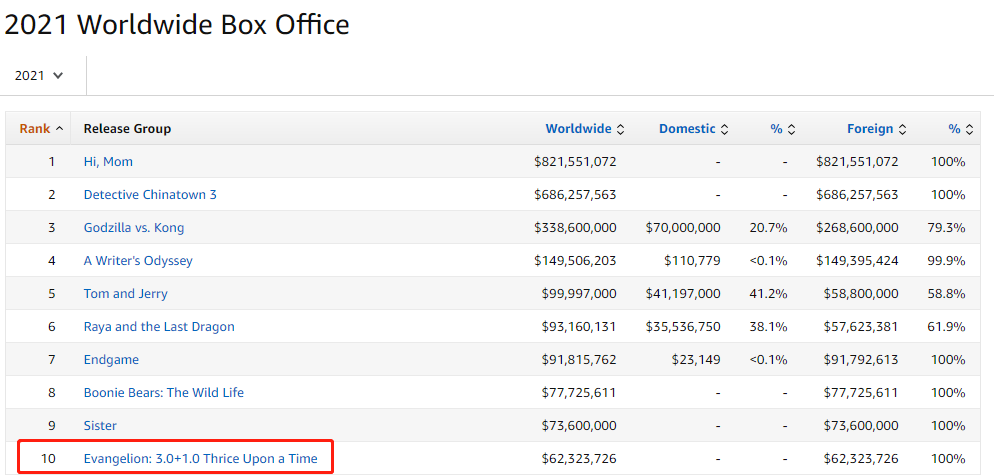Sort by Domestic gross column
994x475 pixels.
(x=692, y=129)
